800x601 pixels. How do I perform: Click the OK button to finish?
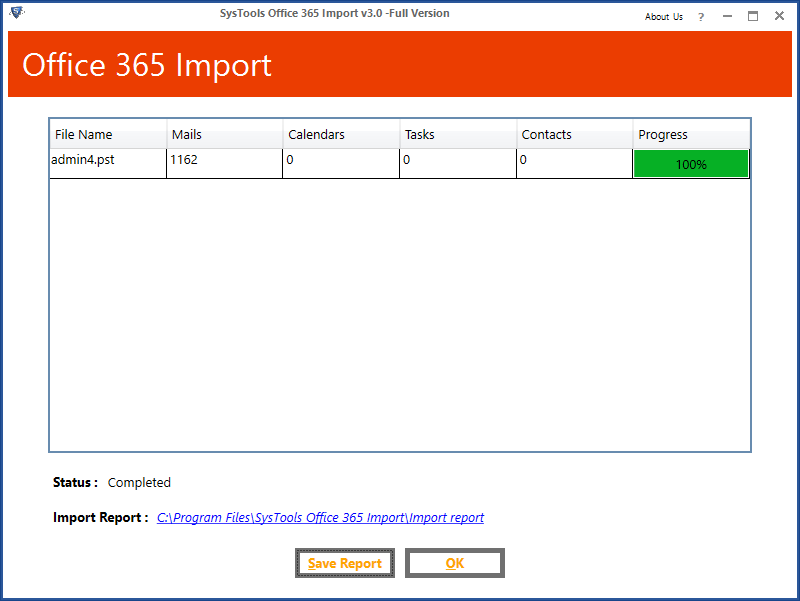pos(454,562)
